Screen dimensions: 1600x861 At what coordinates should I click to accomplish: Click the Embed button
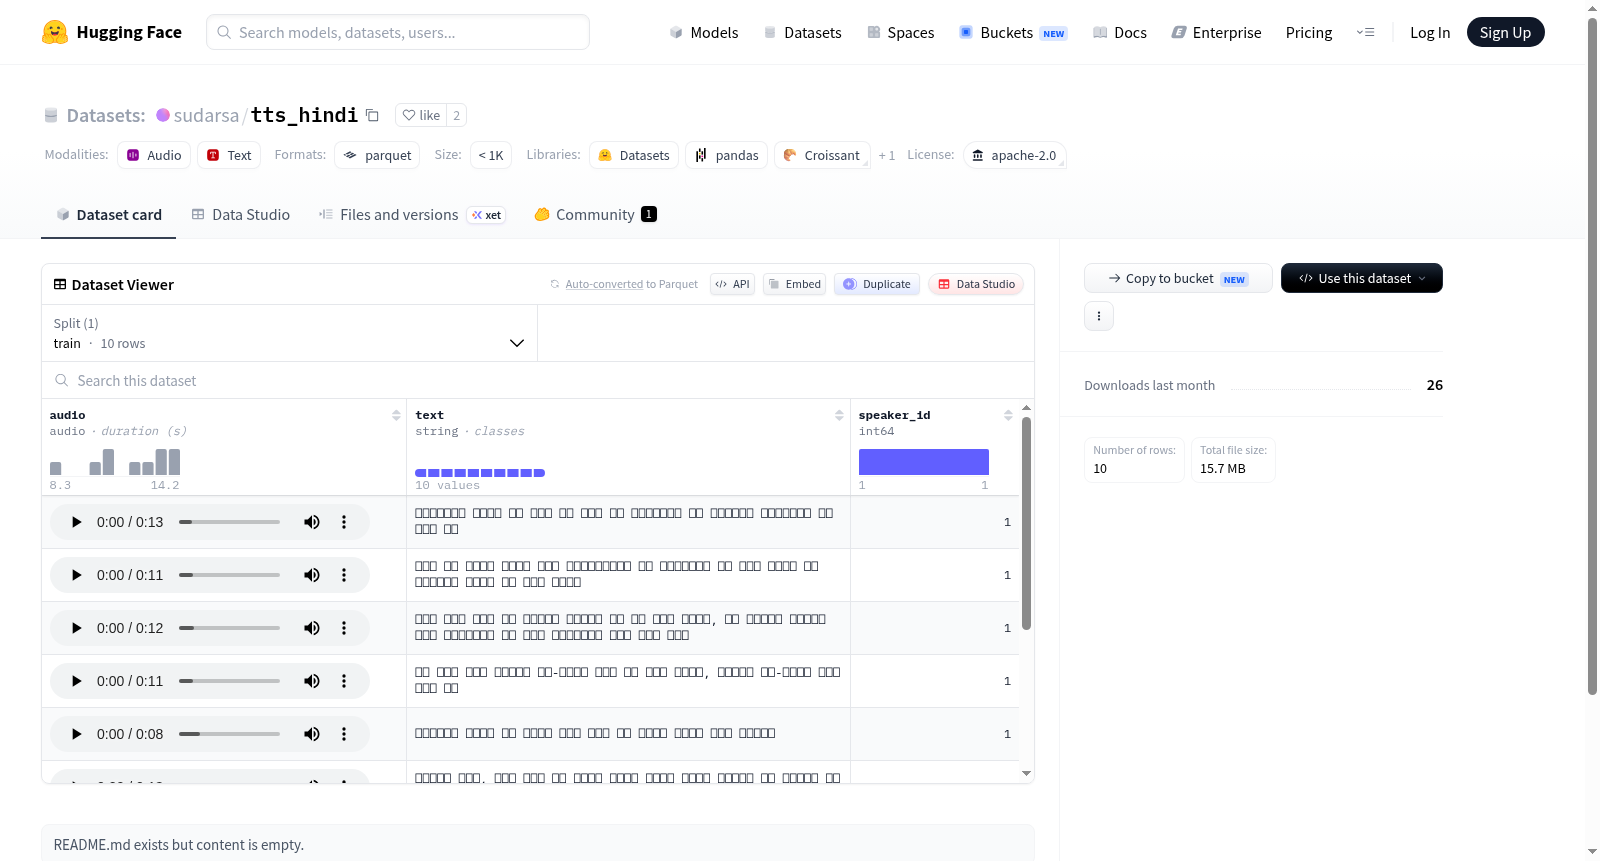click(x=794, y=284)
